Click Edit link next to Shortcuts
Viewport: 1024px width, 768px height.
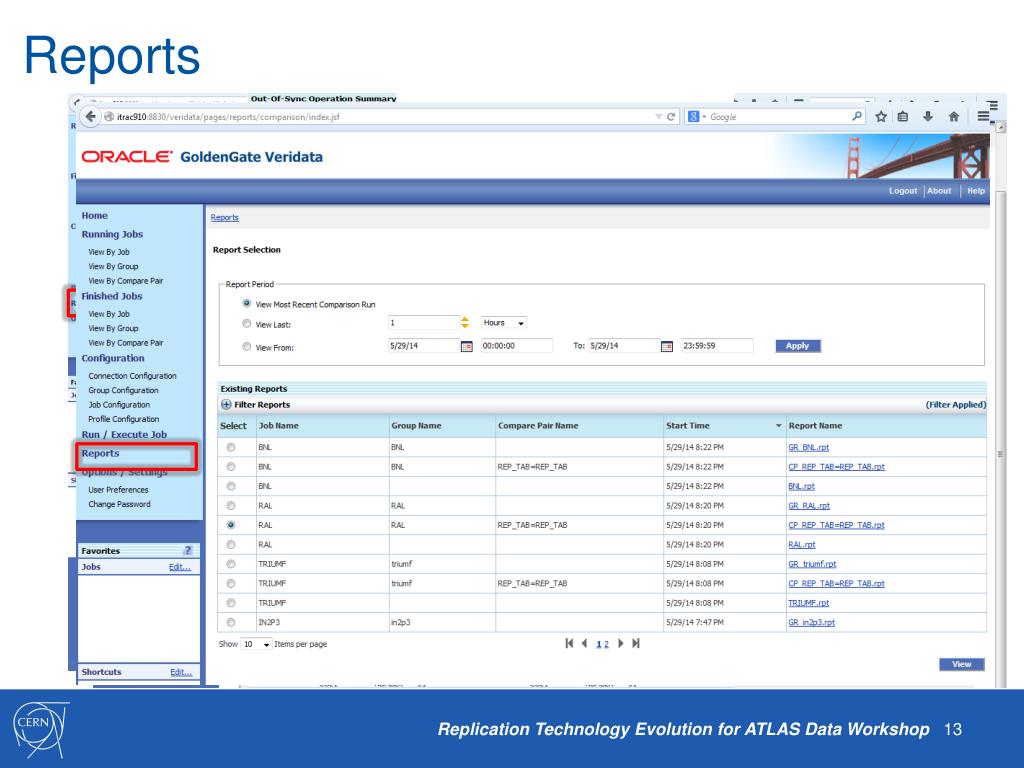pos(181,672)
